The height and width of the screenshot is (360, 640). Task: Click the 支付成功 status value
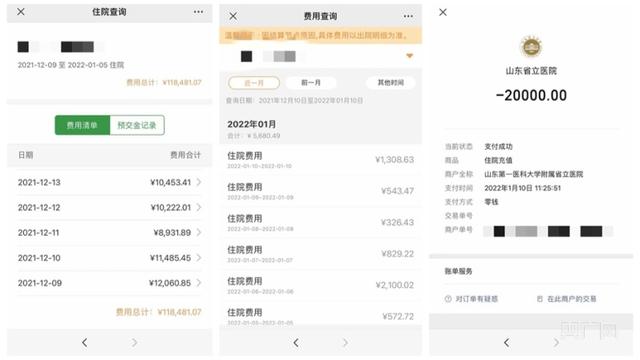[x=498, y=146]
